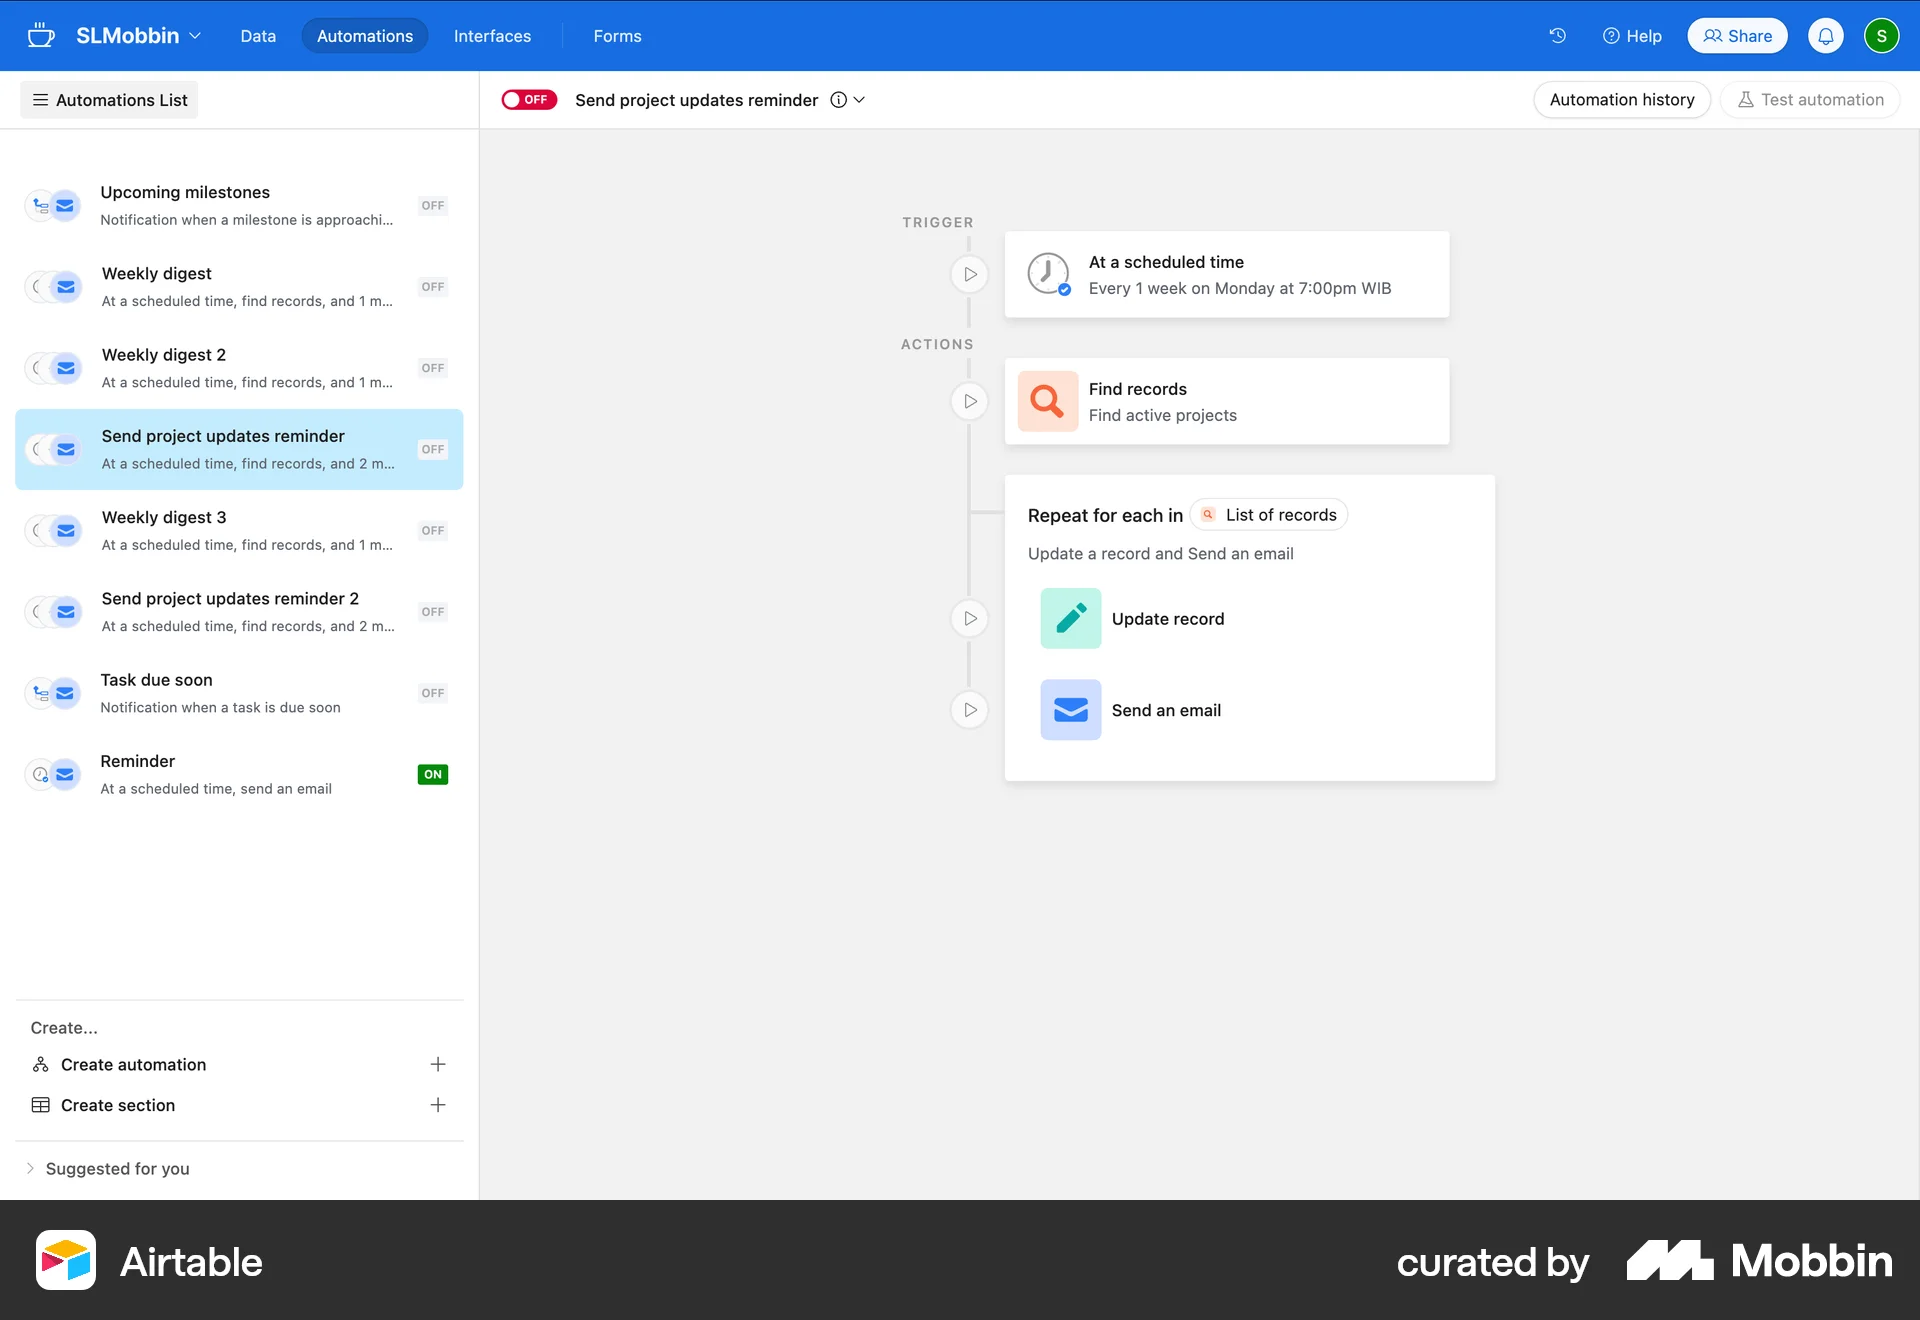Open the history icon in the top bar
1920x1320 pixels.
click(x=1556, y=35)
